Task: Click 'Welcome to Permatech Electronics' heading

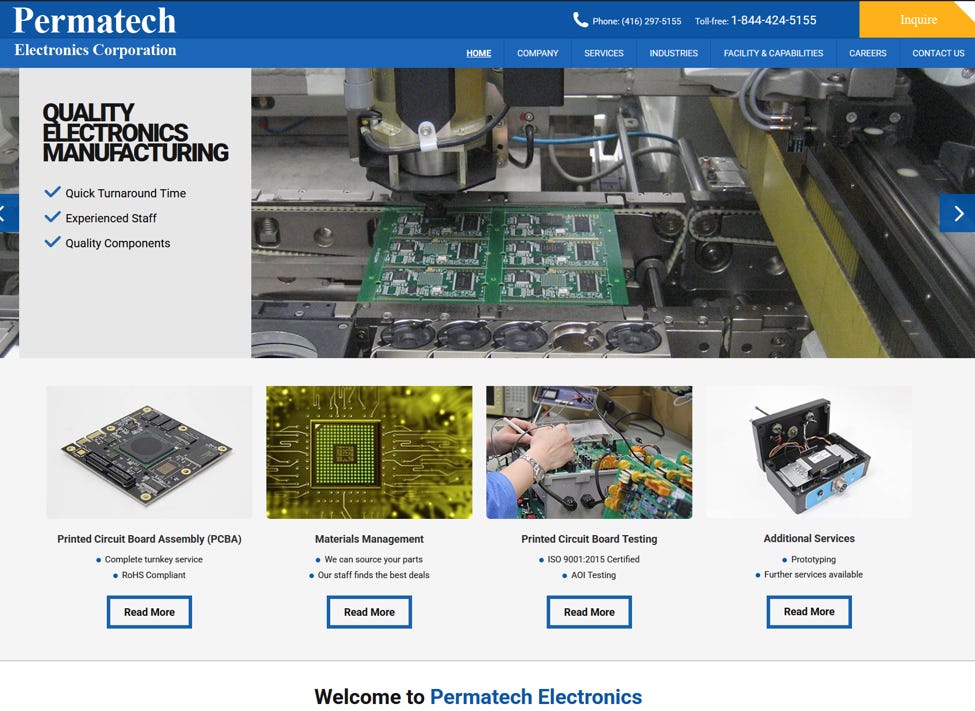Action: (478, 697)
